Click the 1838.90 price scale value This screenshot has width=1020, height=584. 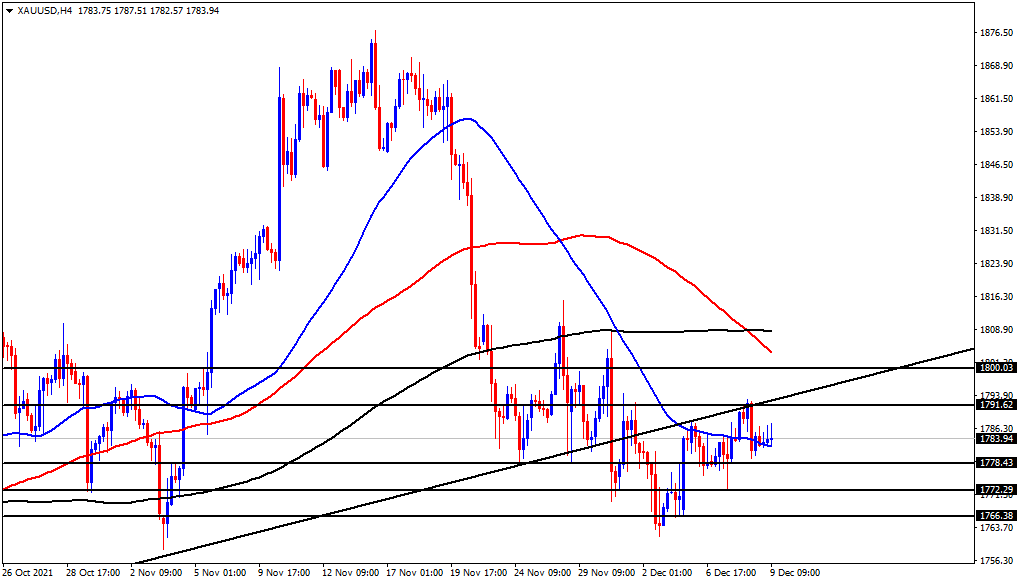997,198
